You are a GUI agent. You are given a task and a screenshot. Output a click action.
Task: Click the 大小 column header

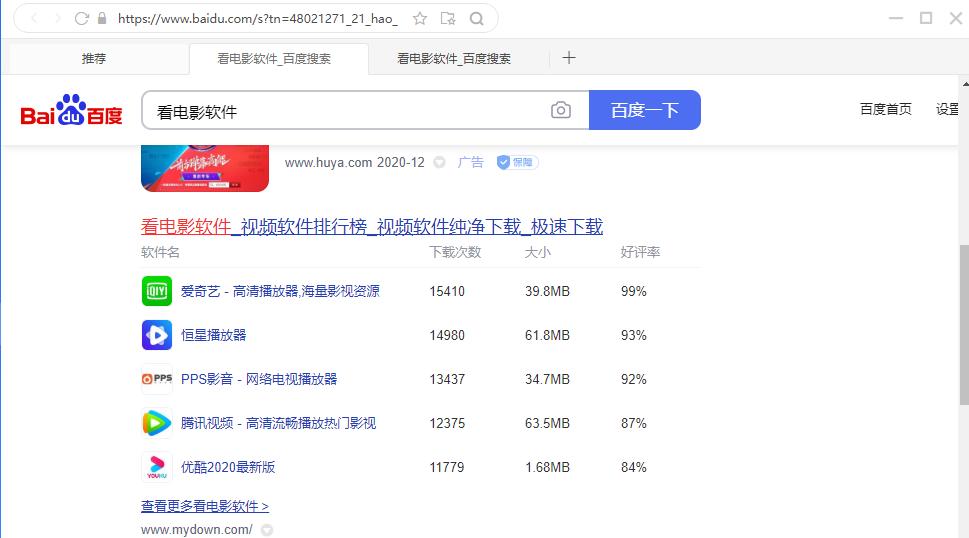pos(538,252)
